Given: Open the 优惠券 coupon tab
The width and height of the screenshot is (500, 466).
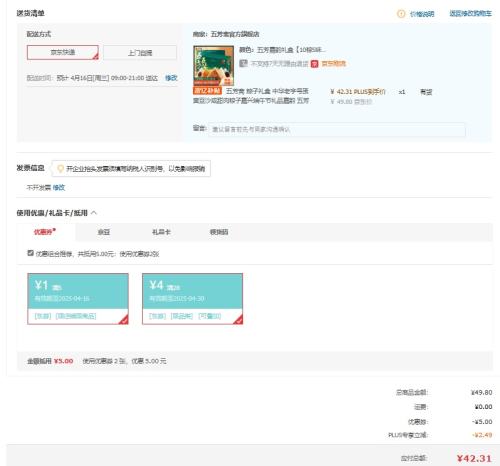Looking at the screenshot, I should click(45, 232).
